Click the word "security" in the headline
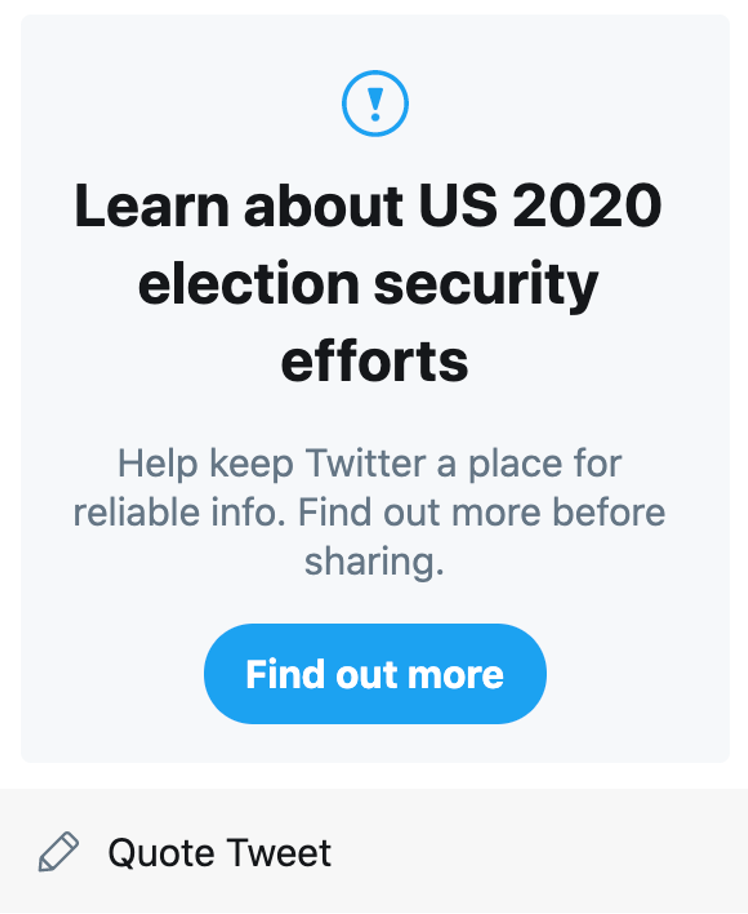 pos(486,284)
